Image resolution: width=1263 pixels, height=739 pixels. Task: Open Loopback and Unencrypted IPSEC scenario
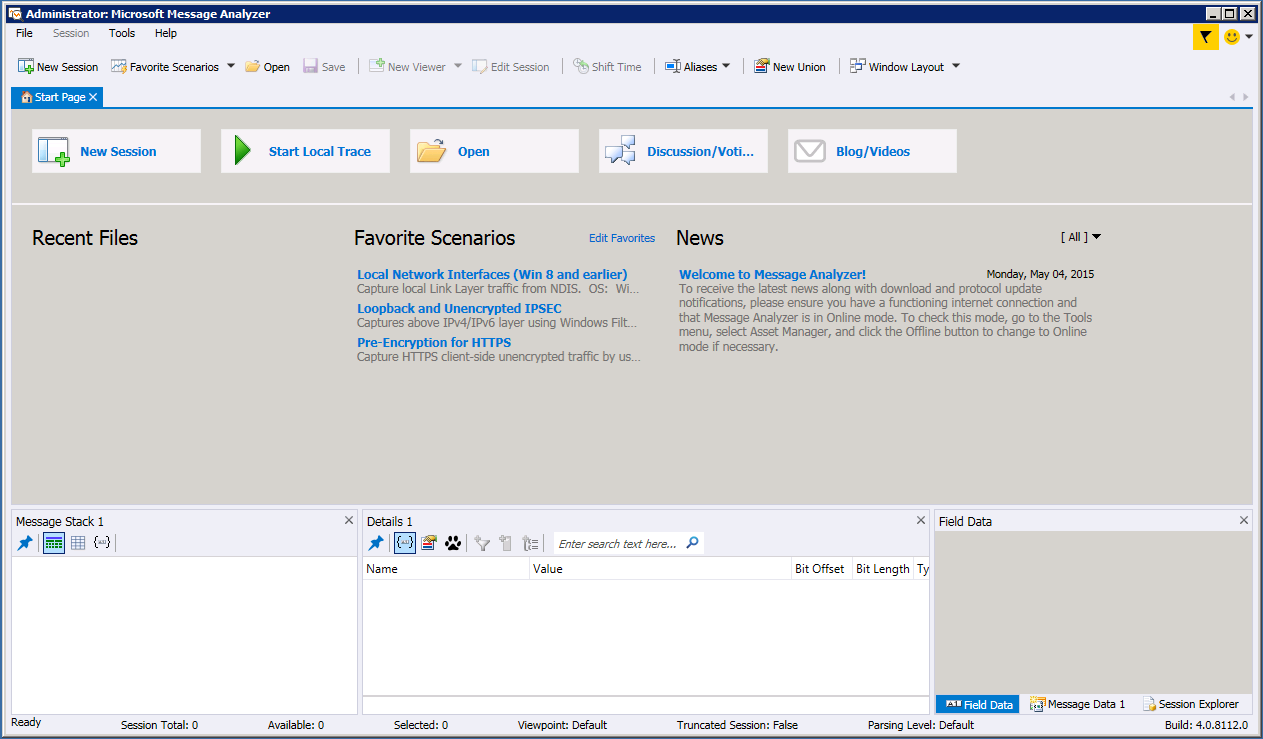(x=459, y=308)
